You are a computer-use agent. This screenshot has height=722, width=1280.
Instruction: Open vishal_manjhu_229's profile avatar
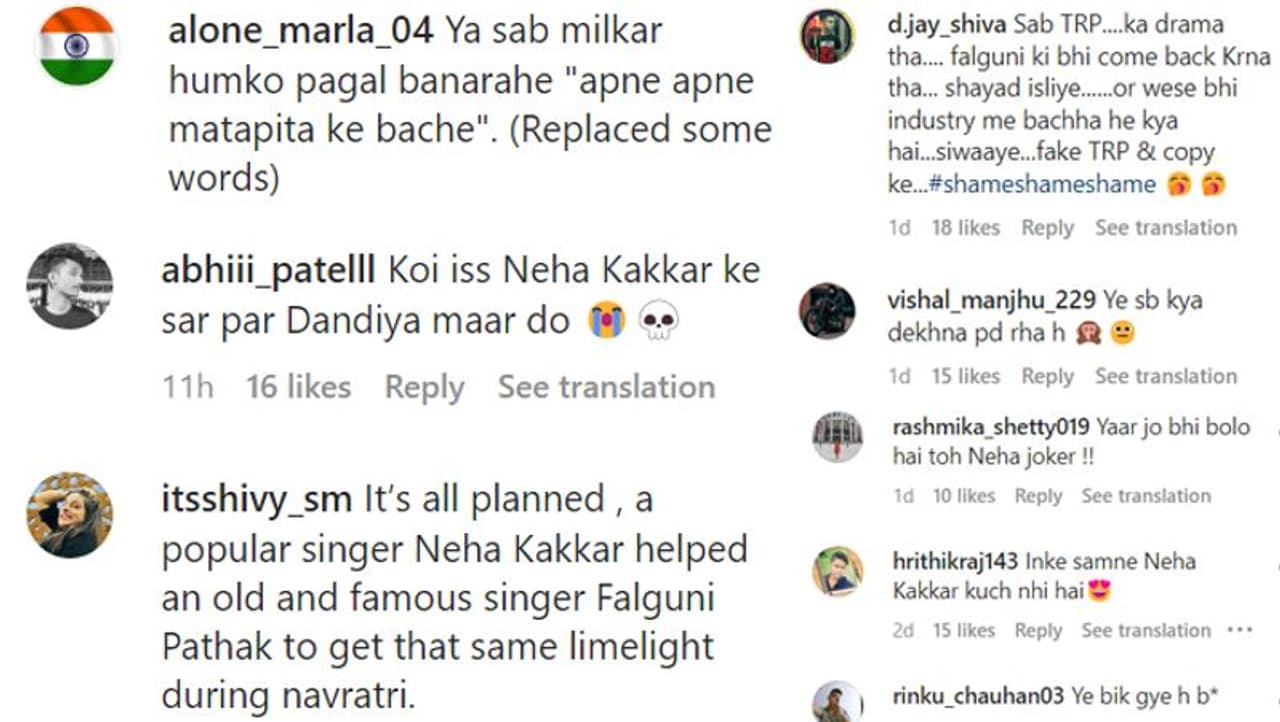pyautogui.click(x=827, y=311)
